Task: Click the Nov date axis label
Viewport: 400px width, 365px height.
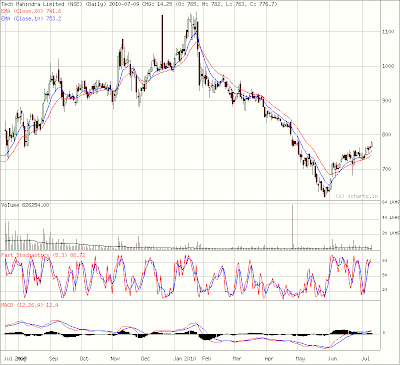Action: click(115, 359)
